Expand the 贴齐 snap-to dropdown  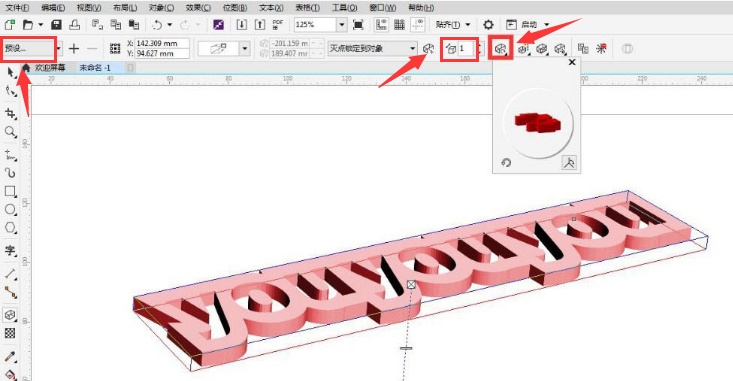(x=453, y=25)
